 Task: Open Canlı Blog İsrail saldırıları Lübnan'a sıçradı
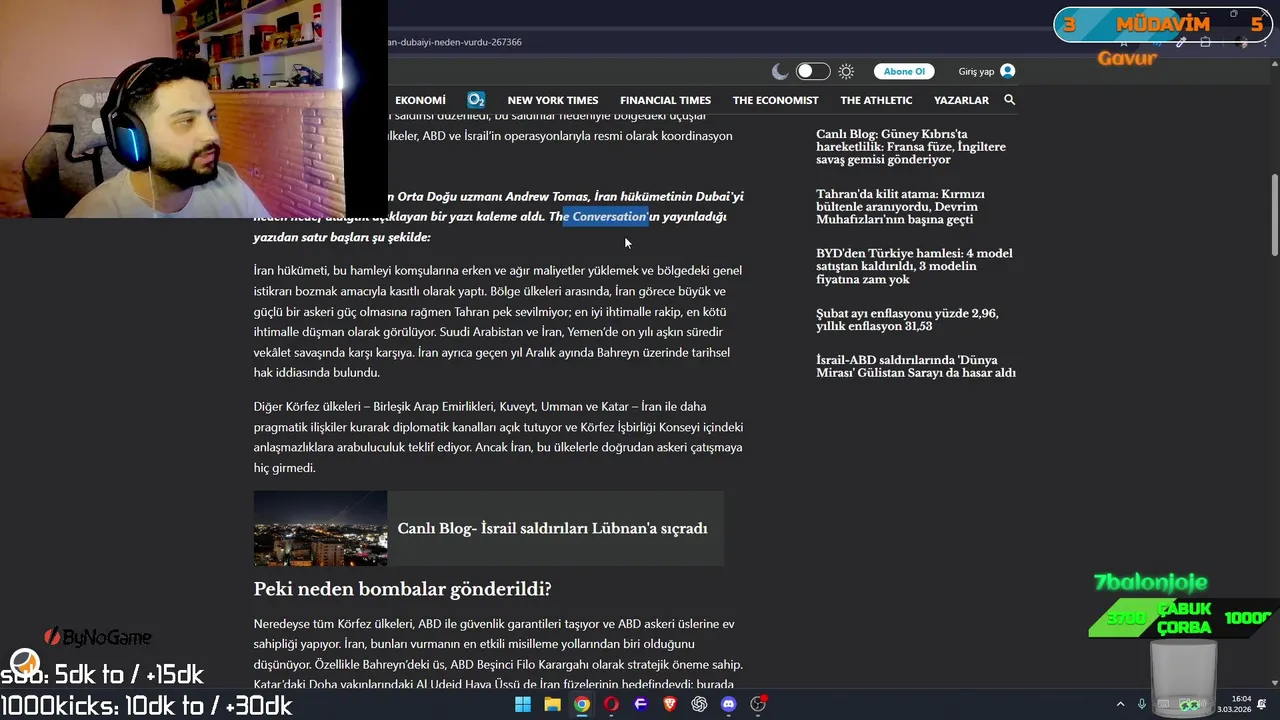[x=552, y=528]
